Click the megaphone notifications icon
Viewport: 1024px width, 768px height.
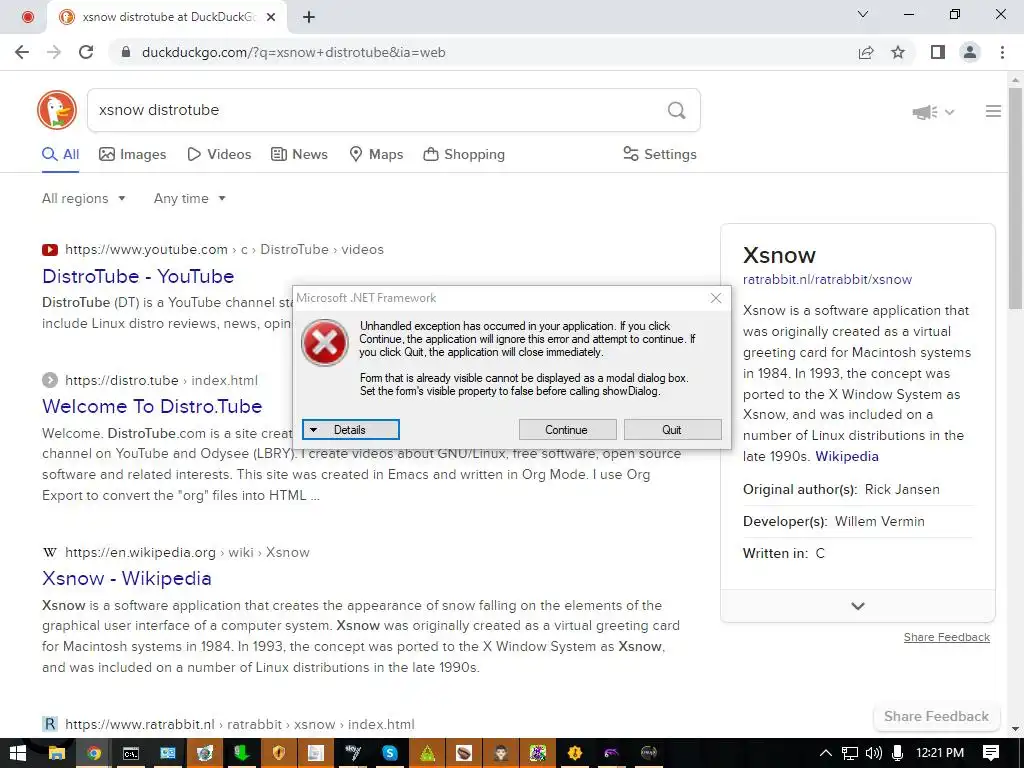pos(924,112)
